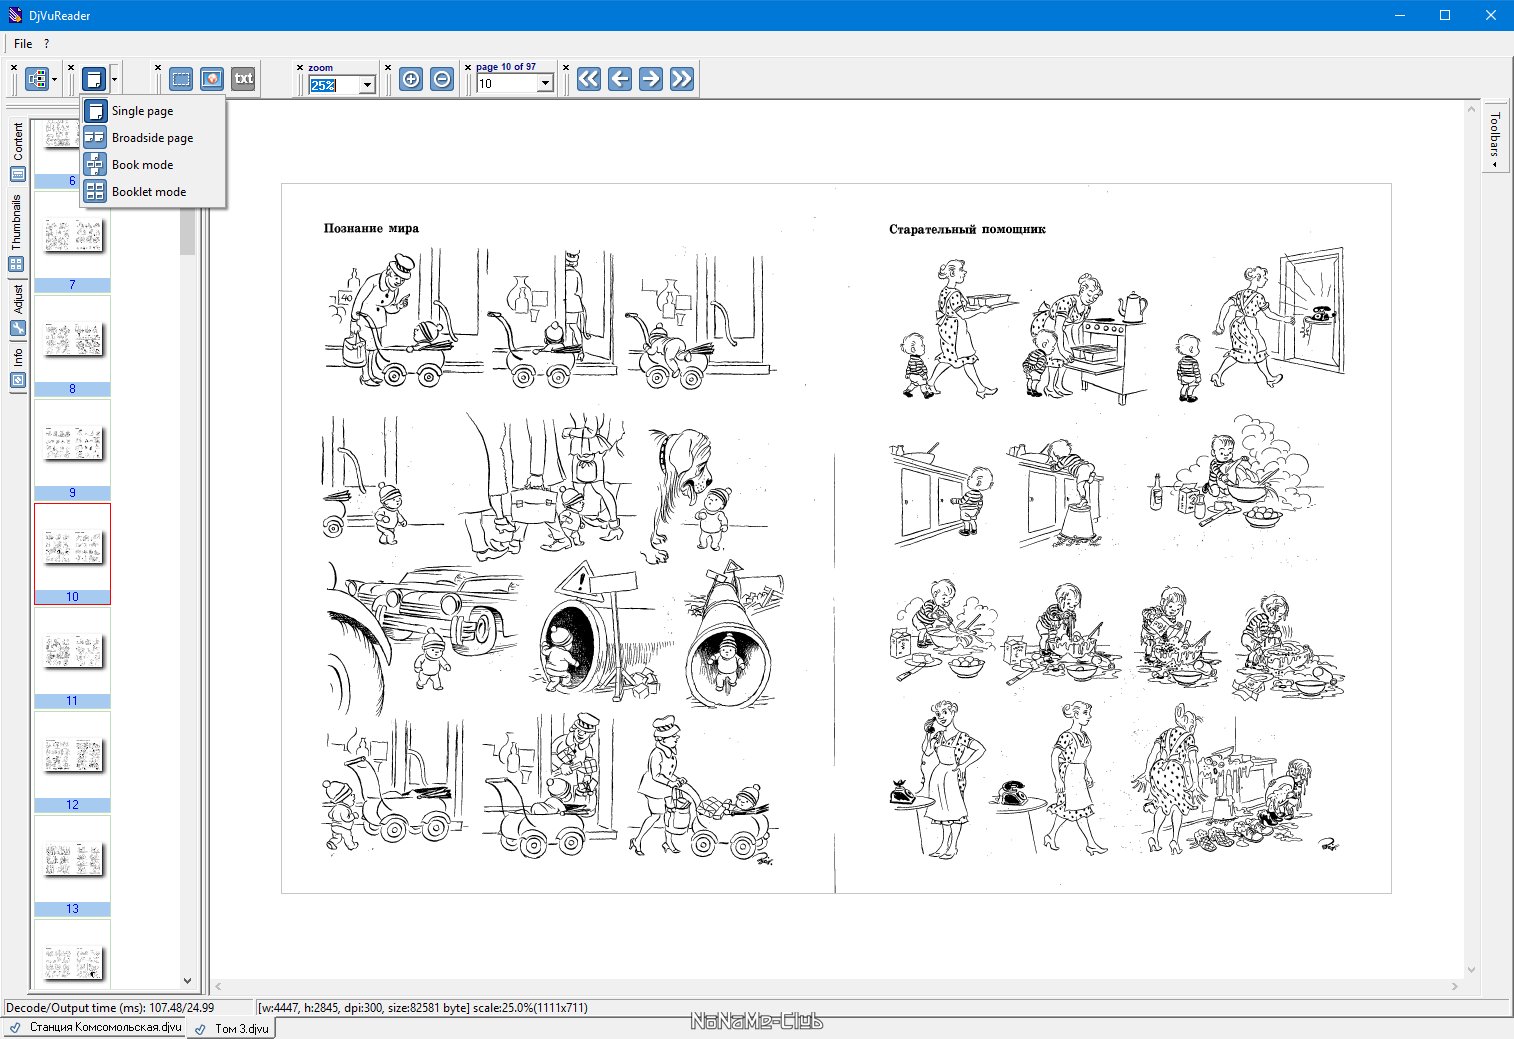This screenshot has height=1039, width=1514.
Task: Open the zoom percentage dropdown
Action: [x=367, y=85]
